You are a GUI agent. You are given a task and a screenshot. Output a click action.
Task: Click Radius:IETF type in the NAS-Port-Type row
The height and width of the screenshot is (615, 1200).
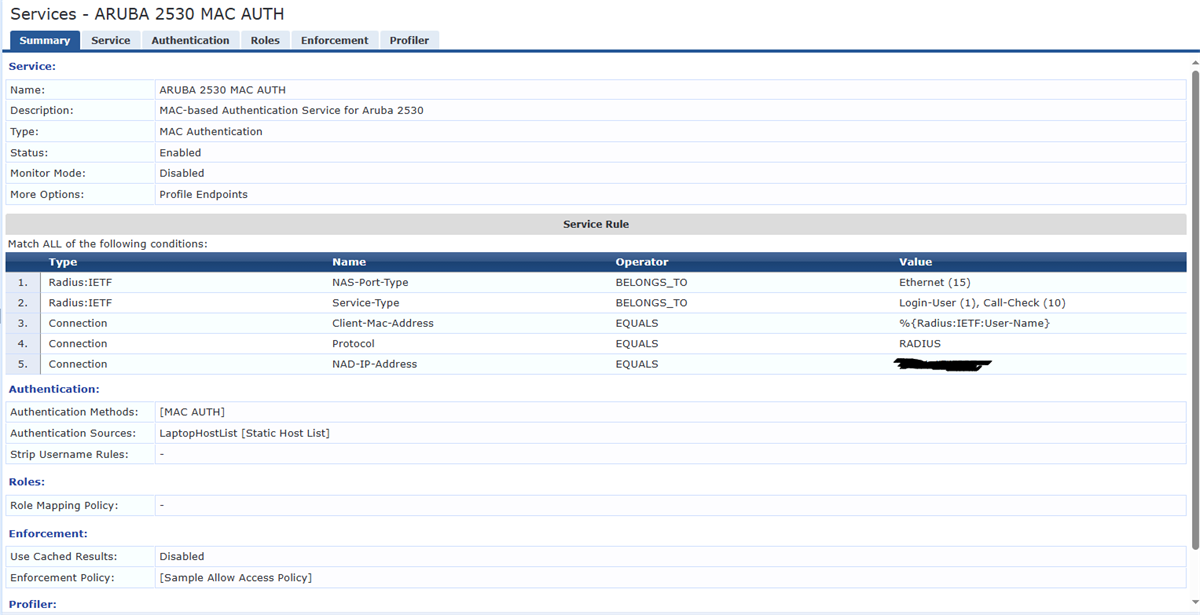(80, 282)
